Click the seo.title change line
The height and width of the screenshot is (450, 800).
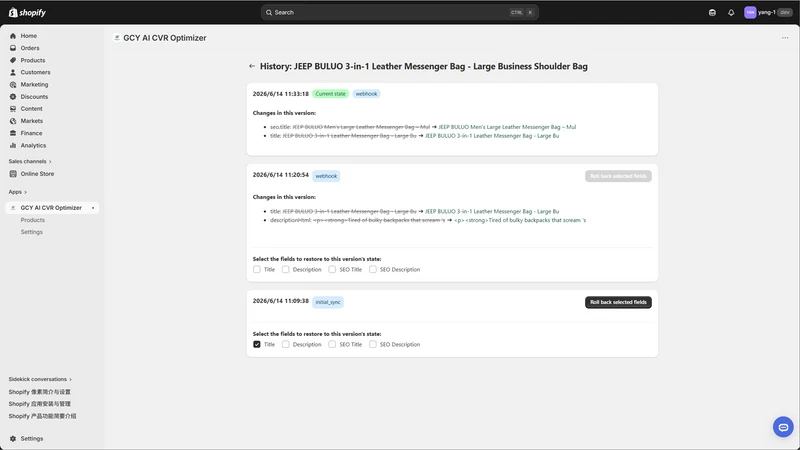click(423, 127)
